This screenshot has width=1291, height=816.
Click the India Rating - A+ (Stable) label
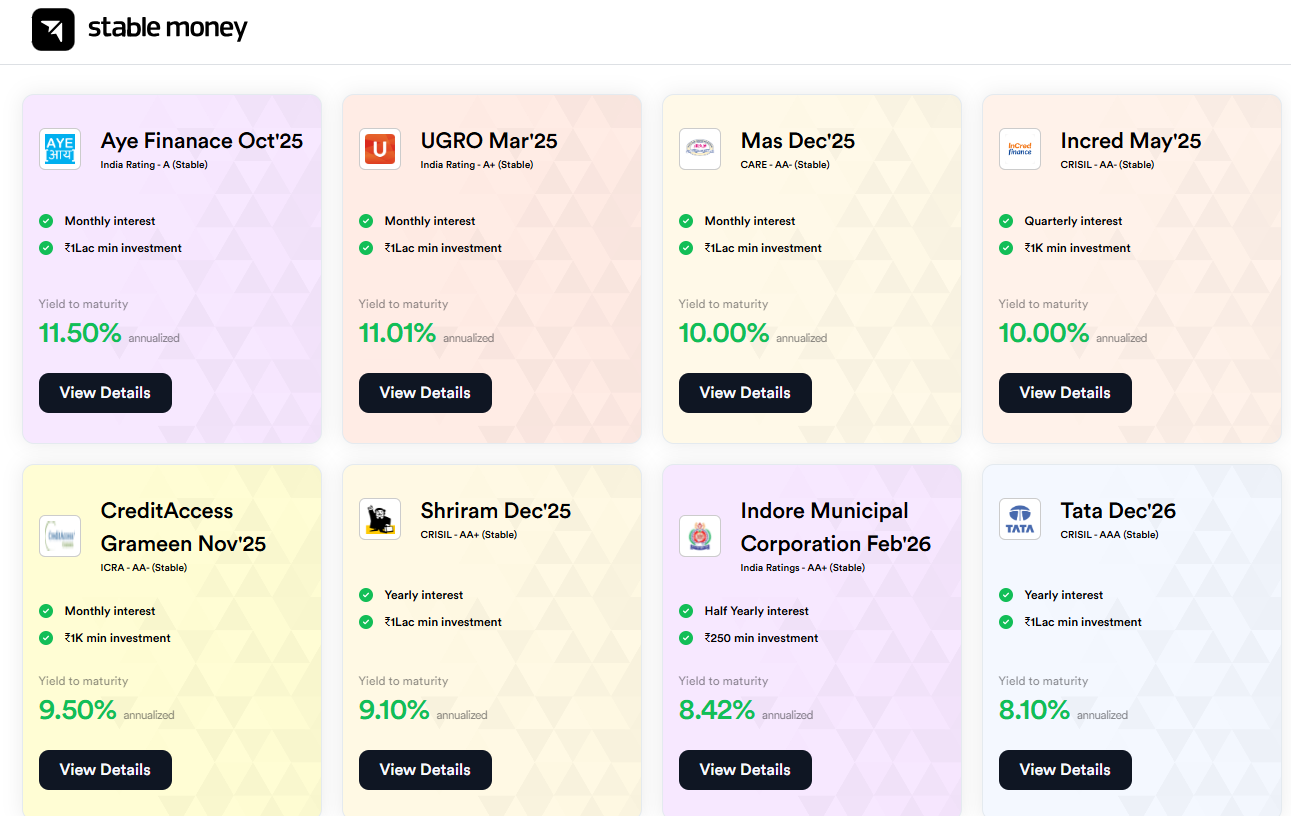pyautogui.click(x=477, y=165)
